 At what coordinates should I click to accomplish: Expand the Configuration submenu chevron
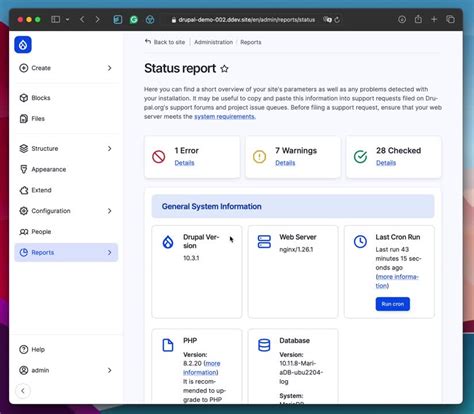[x=109, y=211]
